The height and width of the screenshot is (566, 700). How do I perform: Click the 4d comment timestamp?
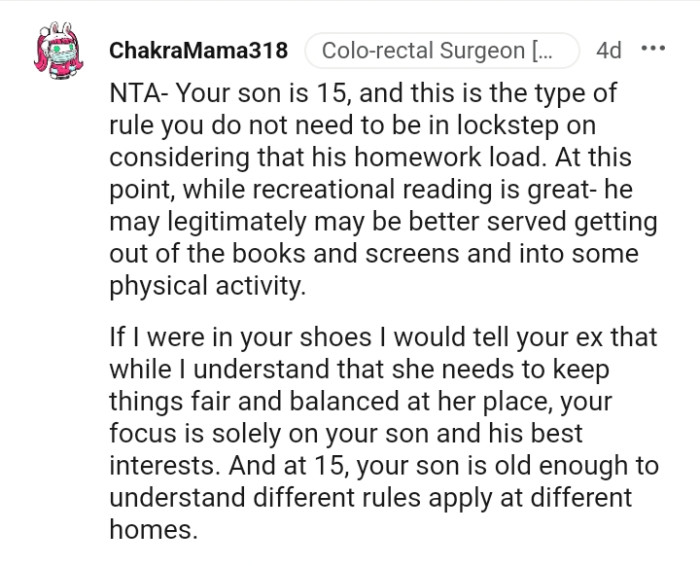tap(608, 50)
